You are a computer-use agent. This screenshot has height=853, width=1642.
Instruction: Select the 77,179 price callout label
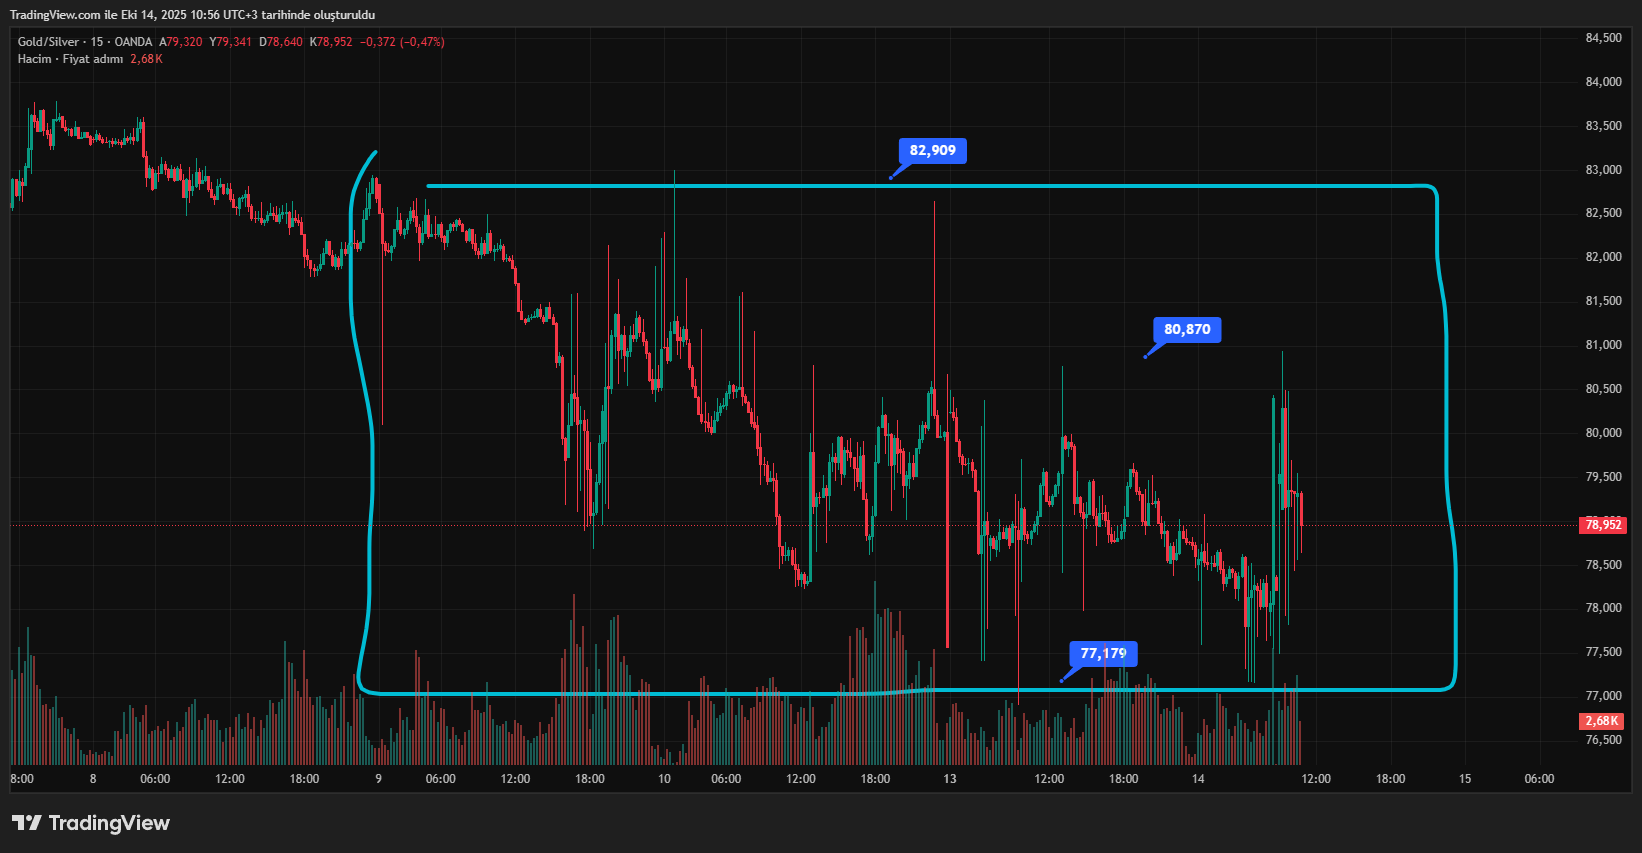pyautogui.click(x=1103, y=654)
